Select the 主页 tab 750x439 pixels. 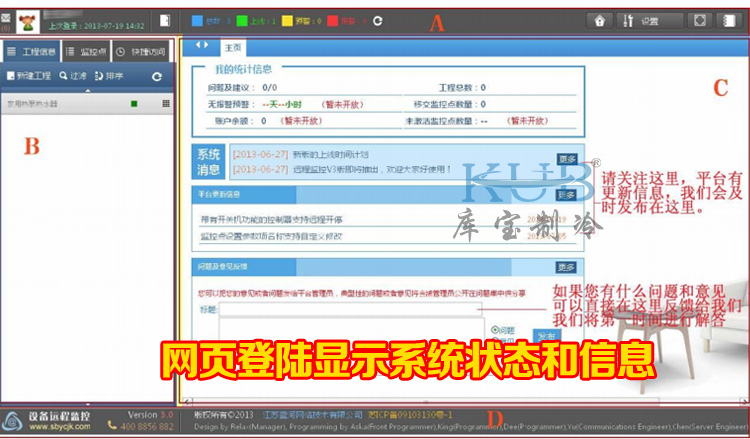233,48
